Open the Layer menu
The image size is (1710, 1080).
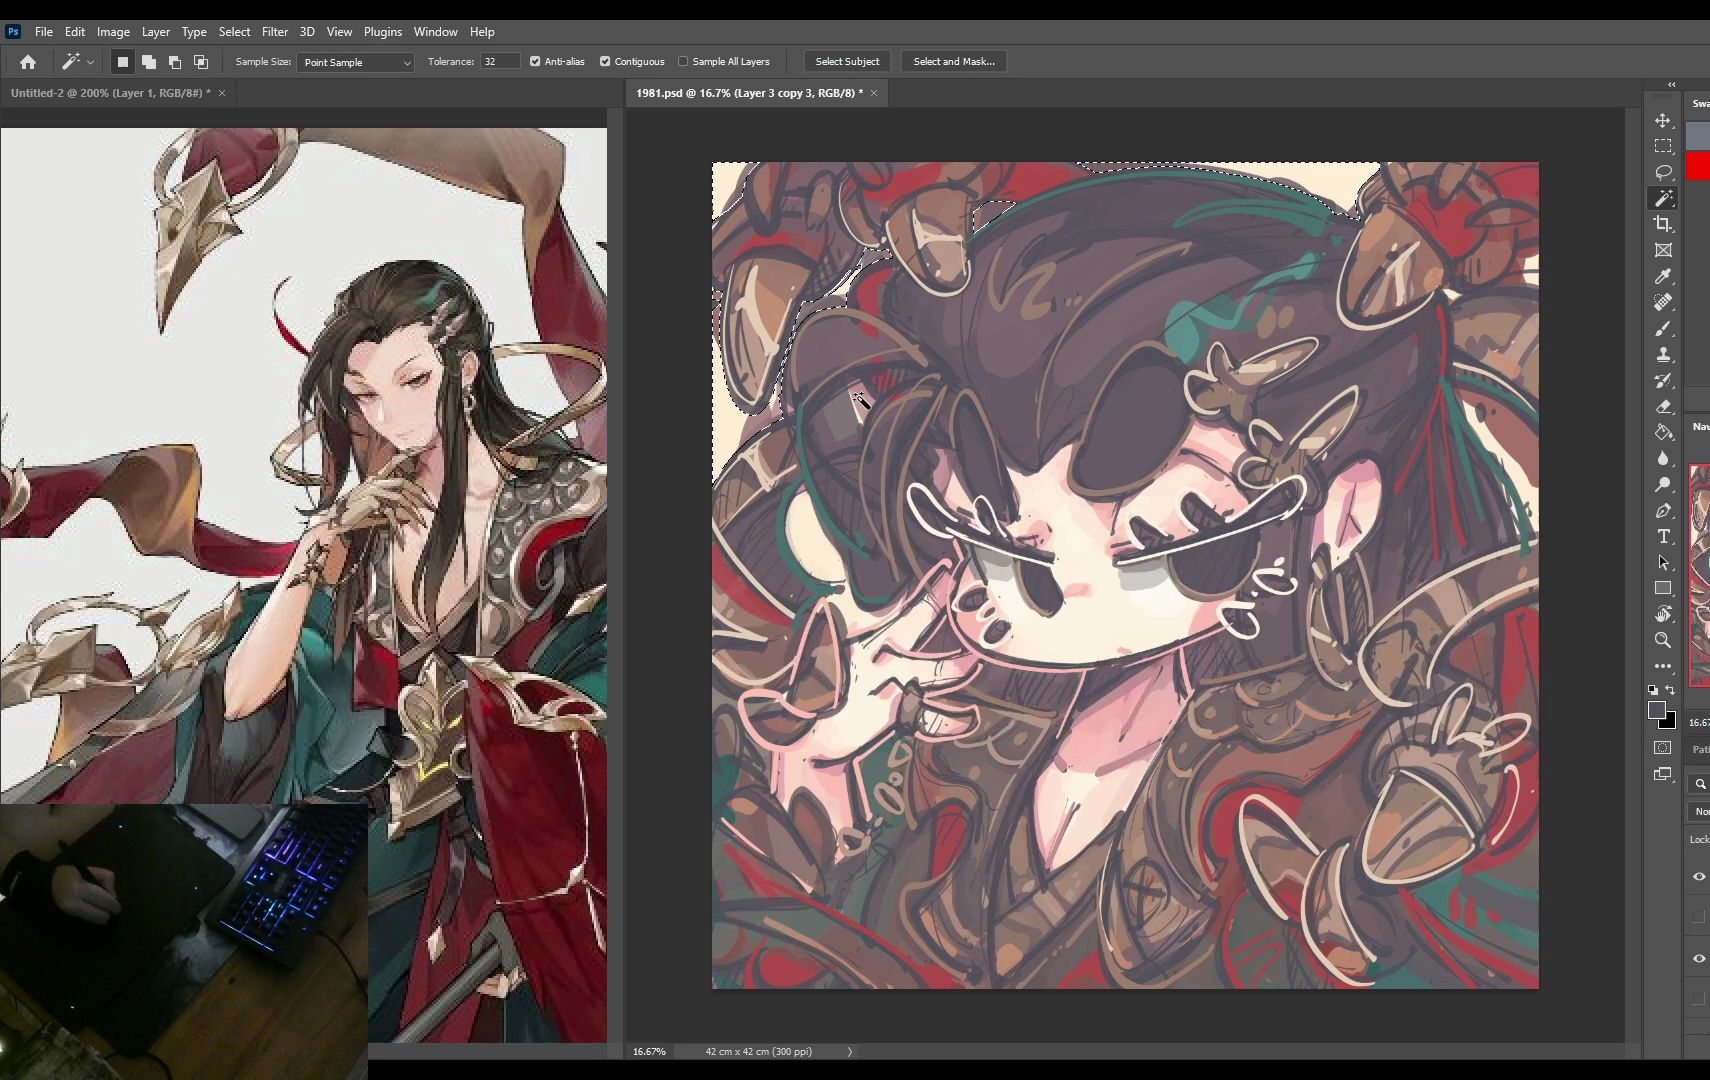[155, 32]
